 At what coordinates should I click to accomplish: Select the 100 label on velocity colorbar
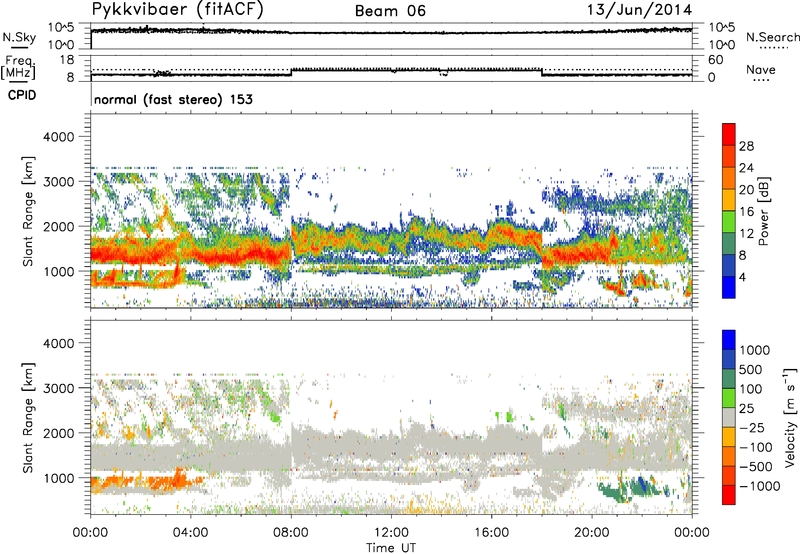point(751,389)
